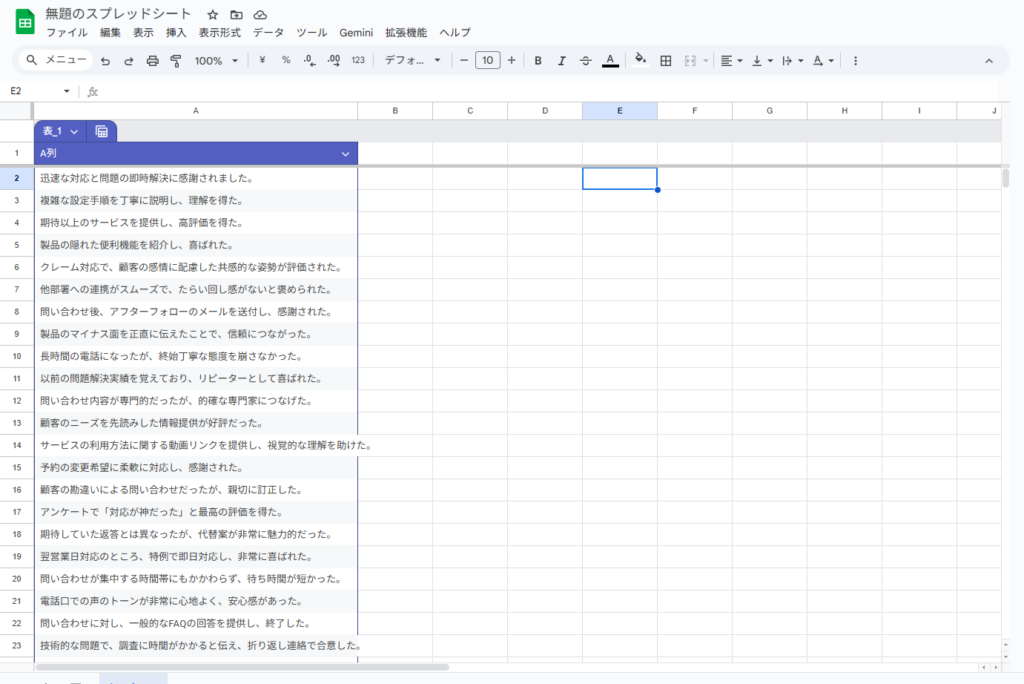Increase font size with plus button

click(x=512, y=61)
